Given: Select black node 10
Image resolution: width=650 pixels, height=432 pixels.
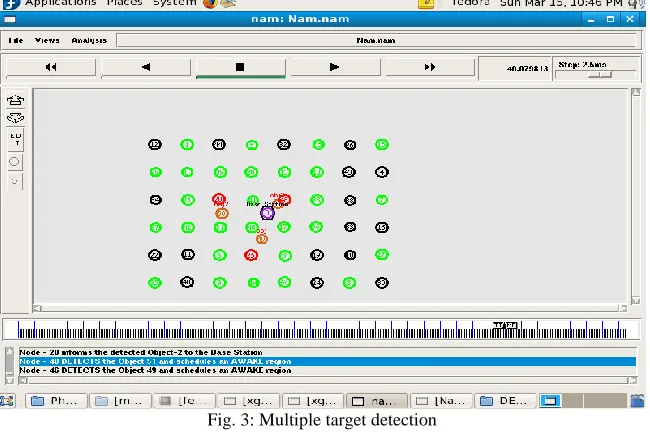Looking at the screenshot, I should click(350, 255).
